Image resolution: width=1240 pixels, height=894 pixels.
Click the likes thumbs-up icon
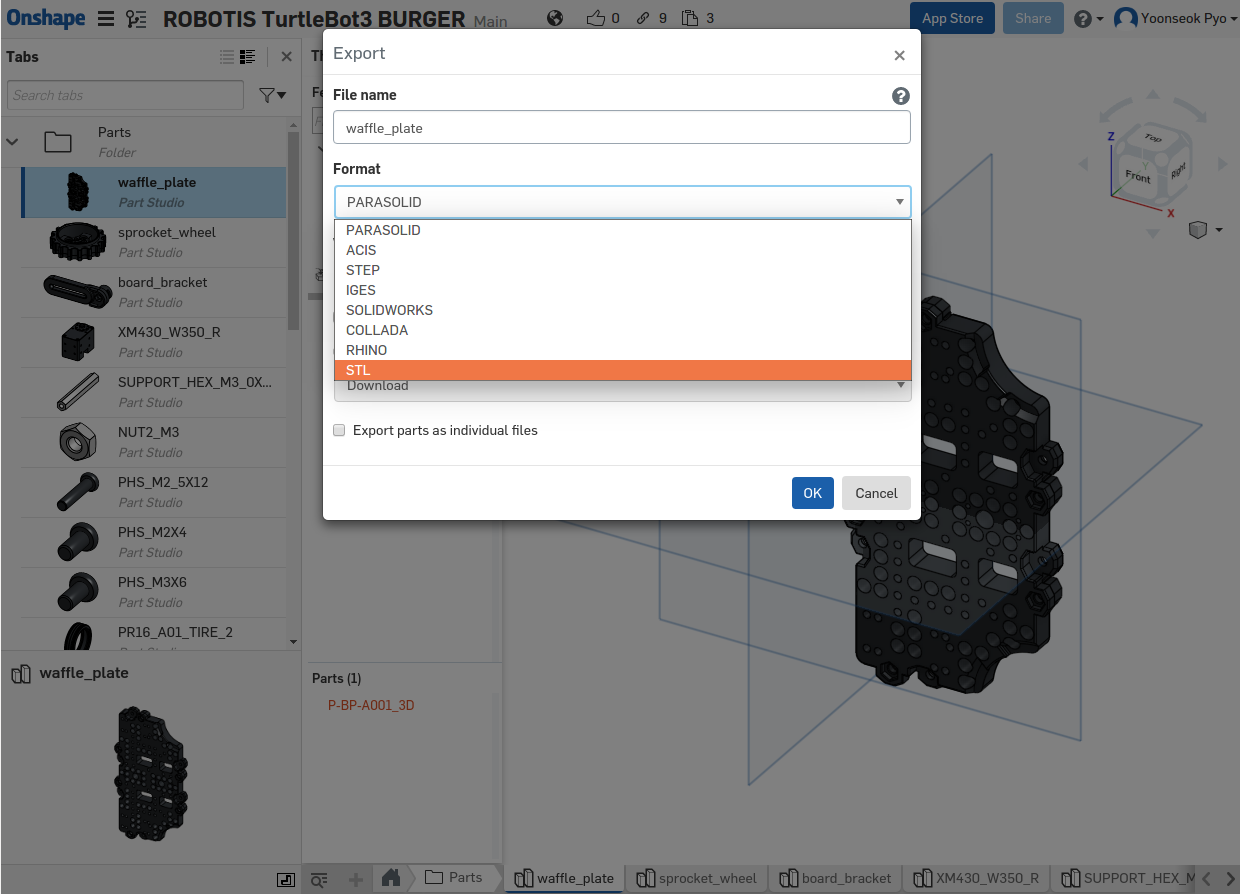pyautogui.click(x=596, y=18)
